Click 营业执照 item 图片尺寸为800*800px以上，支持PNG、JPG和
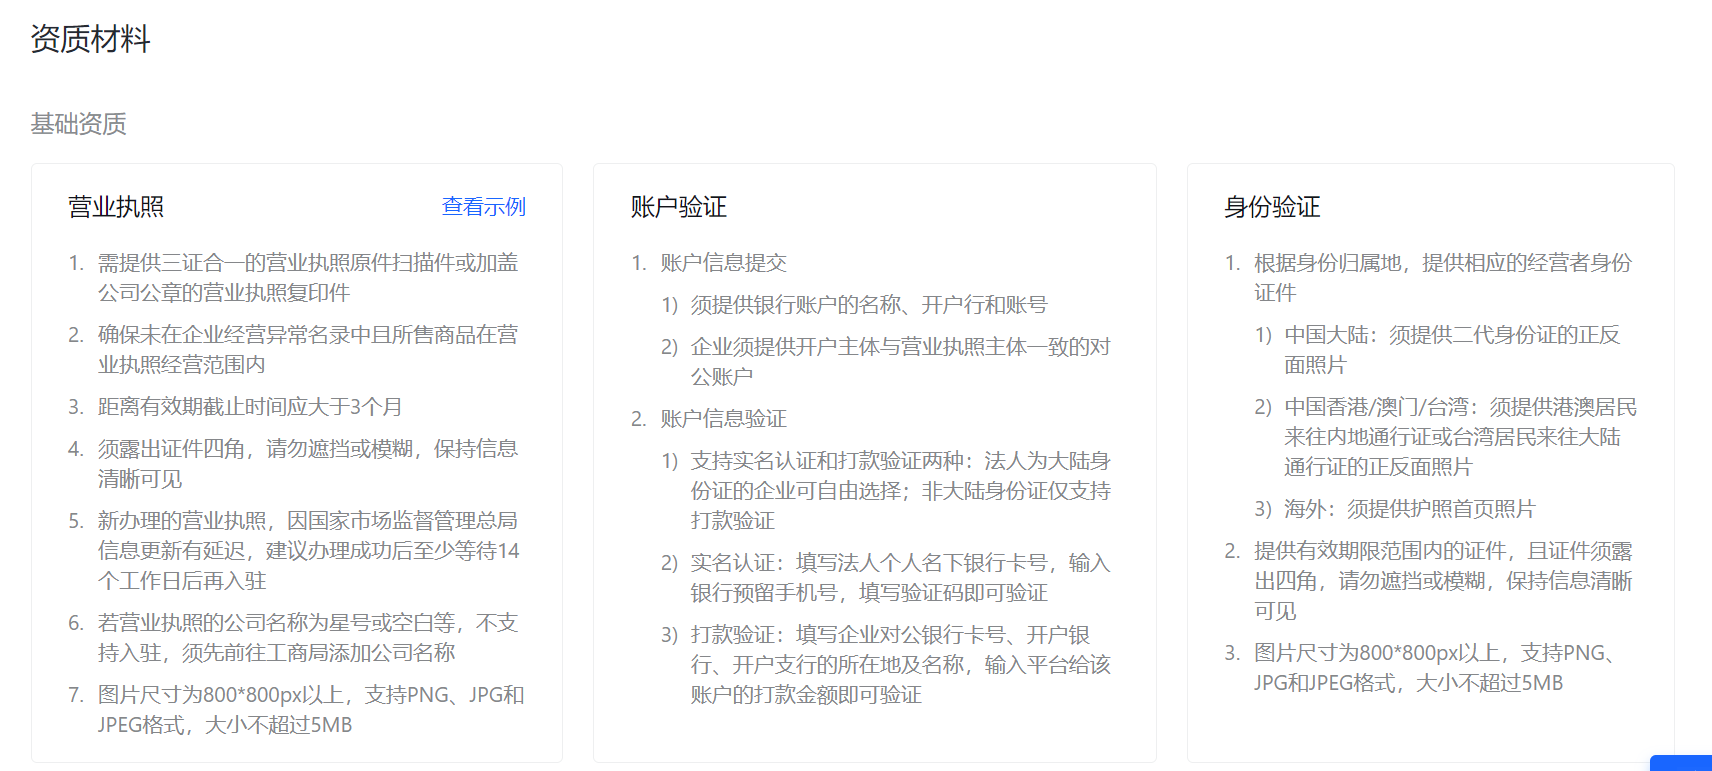Viewport: 1712px width, 771px height. (x=311, y=710)
